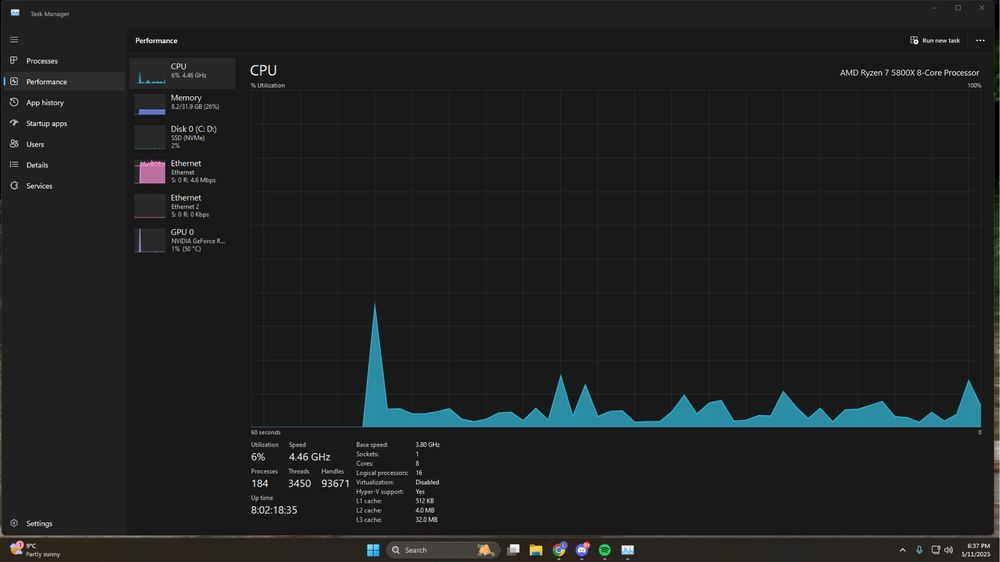Select the Performance page in sidebar

coord(62,82)
